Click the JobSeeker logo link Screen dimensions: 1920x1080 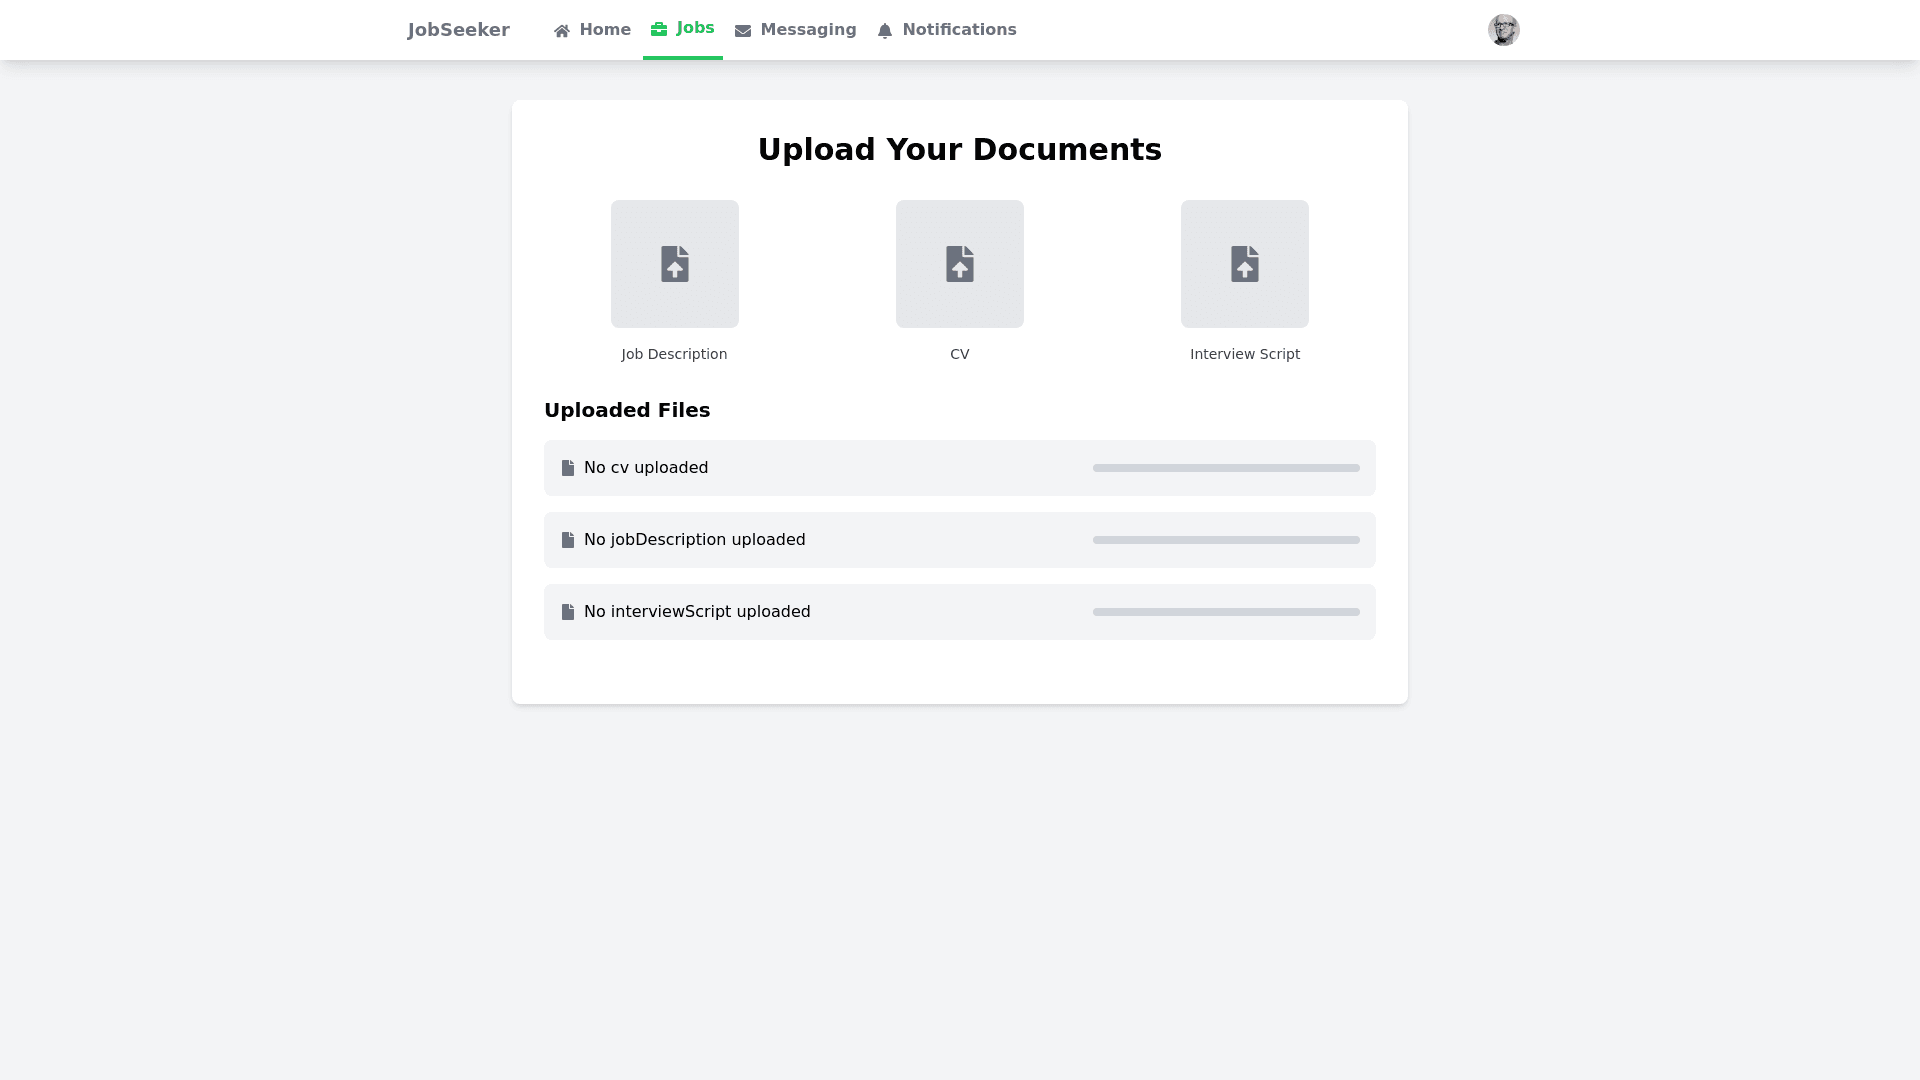pos(459,30)
